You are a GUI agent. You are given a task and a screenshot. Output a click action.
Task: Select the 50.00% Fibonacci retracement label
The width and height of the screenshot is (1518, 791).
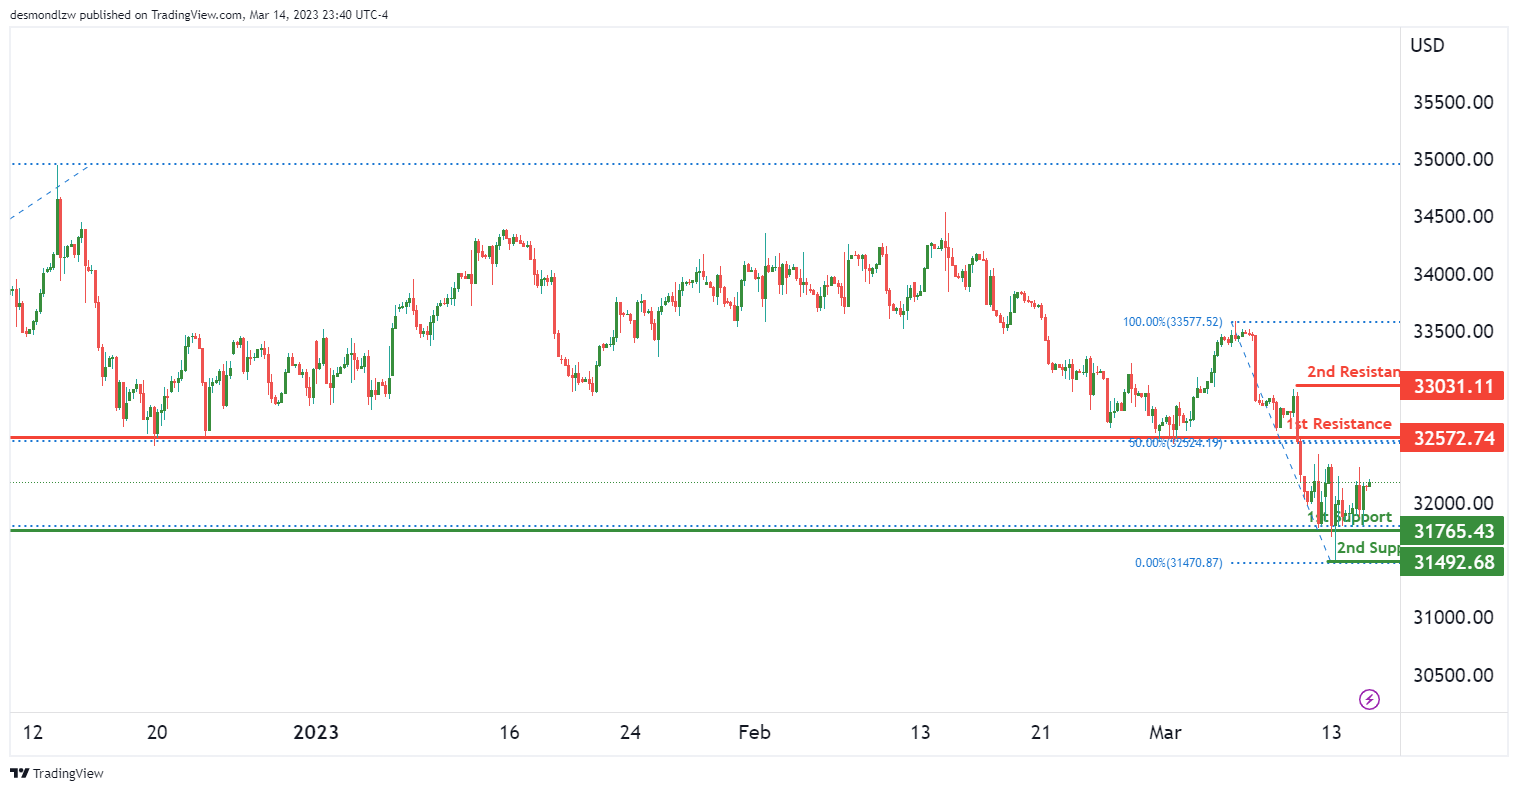[x=1175, y=443]
